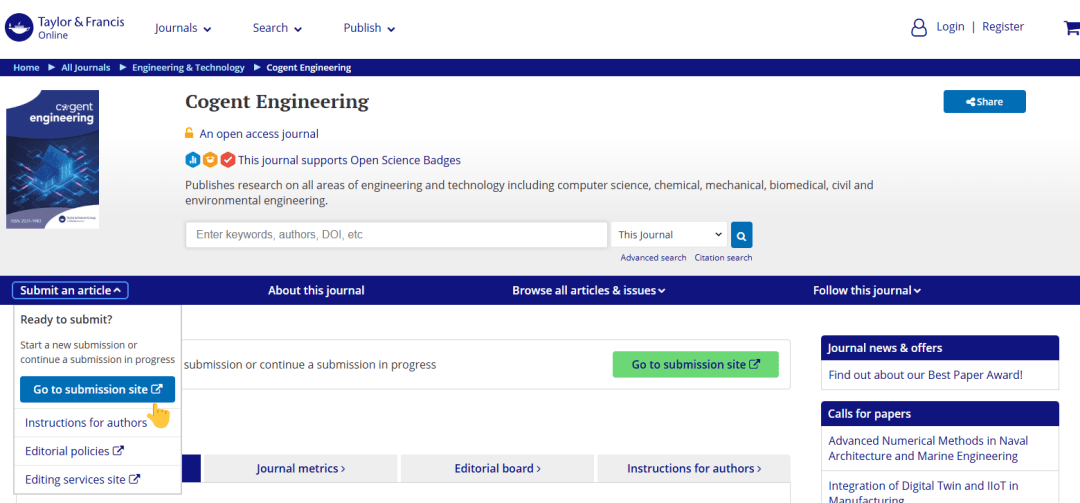The width and height of the screenshot is (1080, 503).
Task: Open Editing services site menu entry
Action: pyautogui.click(x=83, y=479)
